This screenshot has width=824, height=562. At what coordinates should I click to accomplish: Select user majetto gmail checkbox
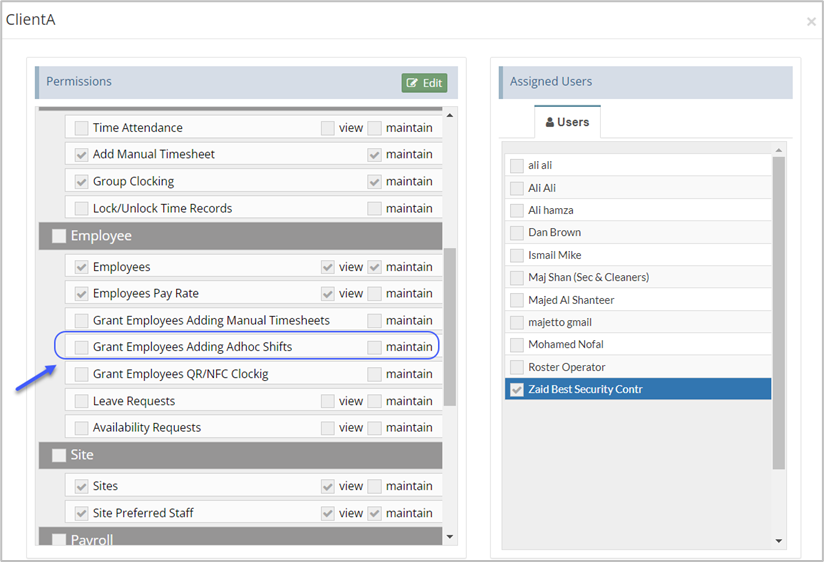(517, 322)
